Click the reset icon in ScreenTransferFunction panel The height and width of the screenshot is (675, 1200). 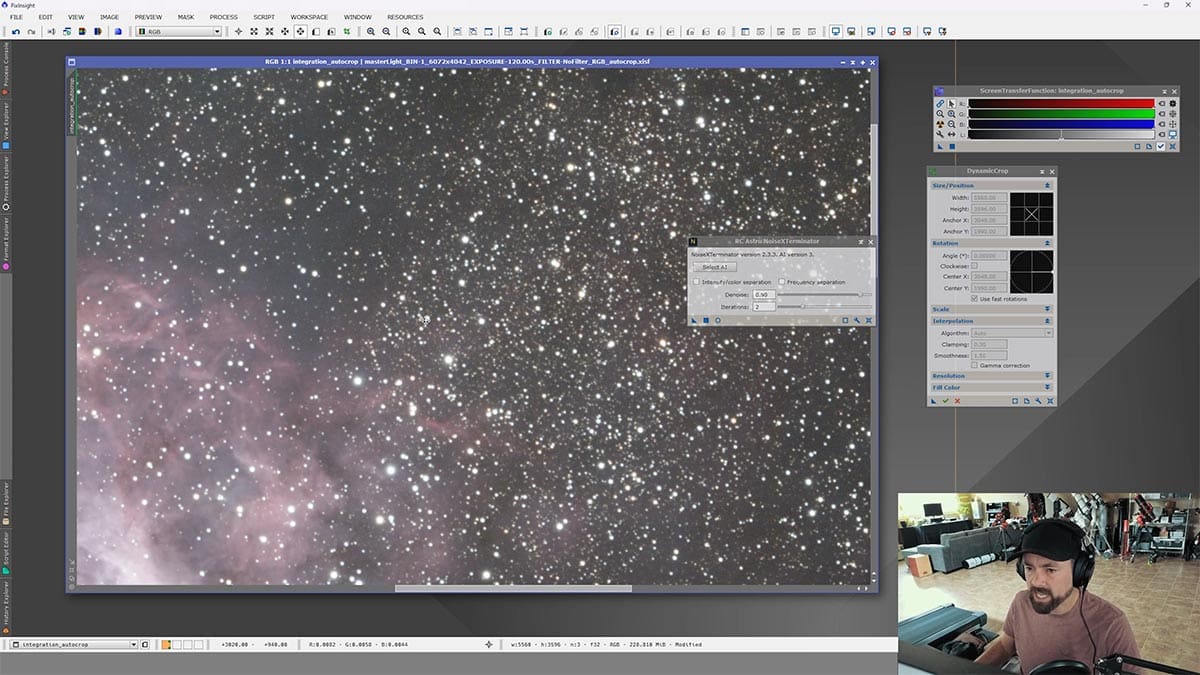[1173, 147]
